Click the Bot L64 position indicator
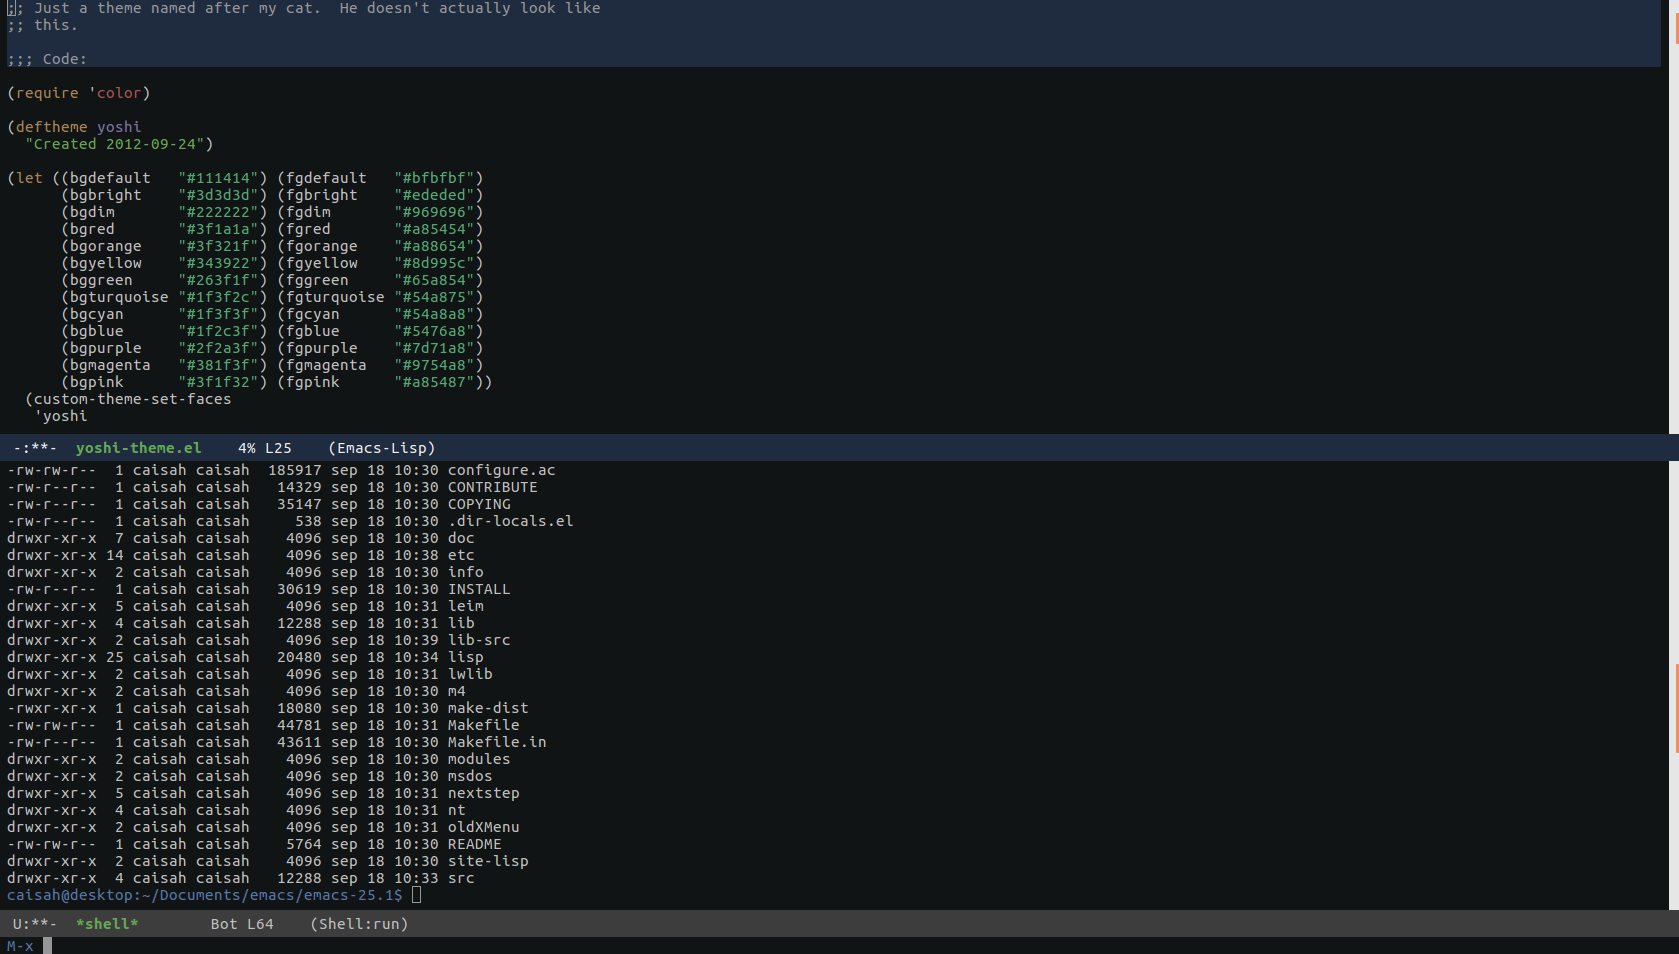Viewport: 1679px width, 954px height. pos(242,924)
